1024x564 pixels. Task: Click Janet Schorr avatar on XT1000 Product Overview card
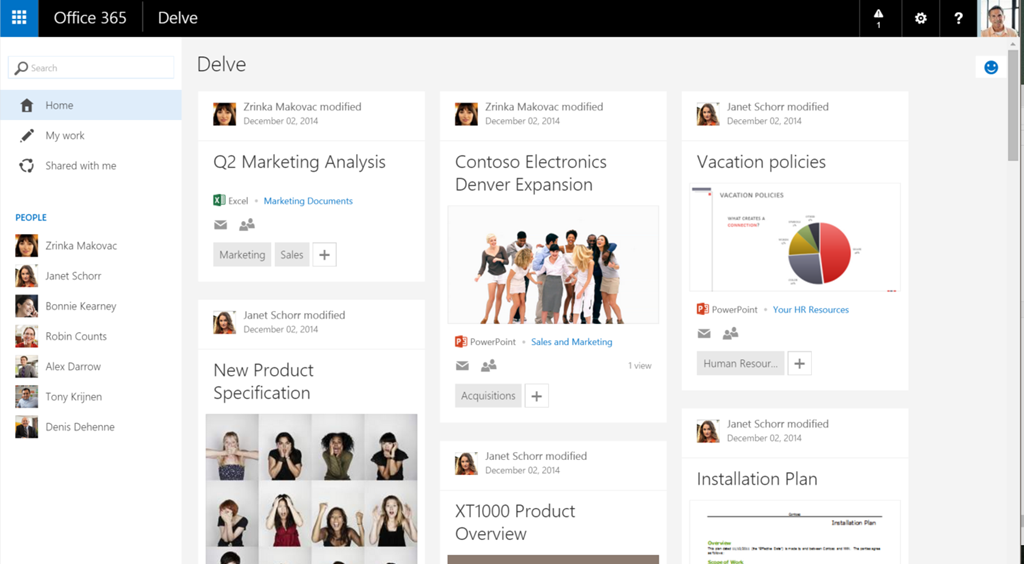pyautogui.click(x=466, y=463)
